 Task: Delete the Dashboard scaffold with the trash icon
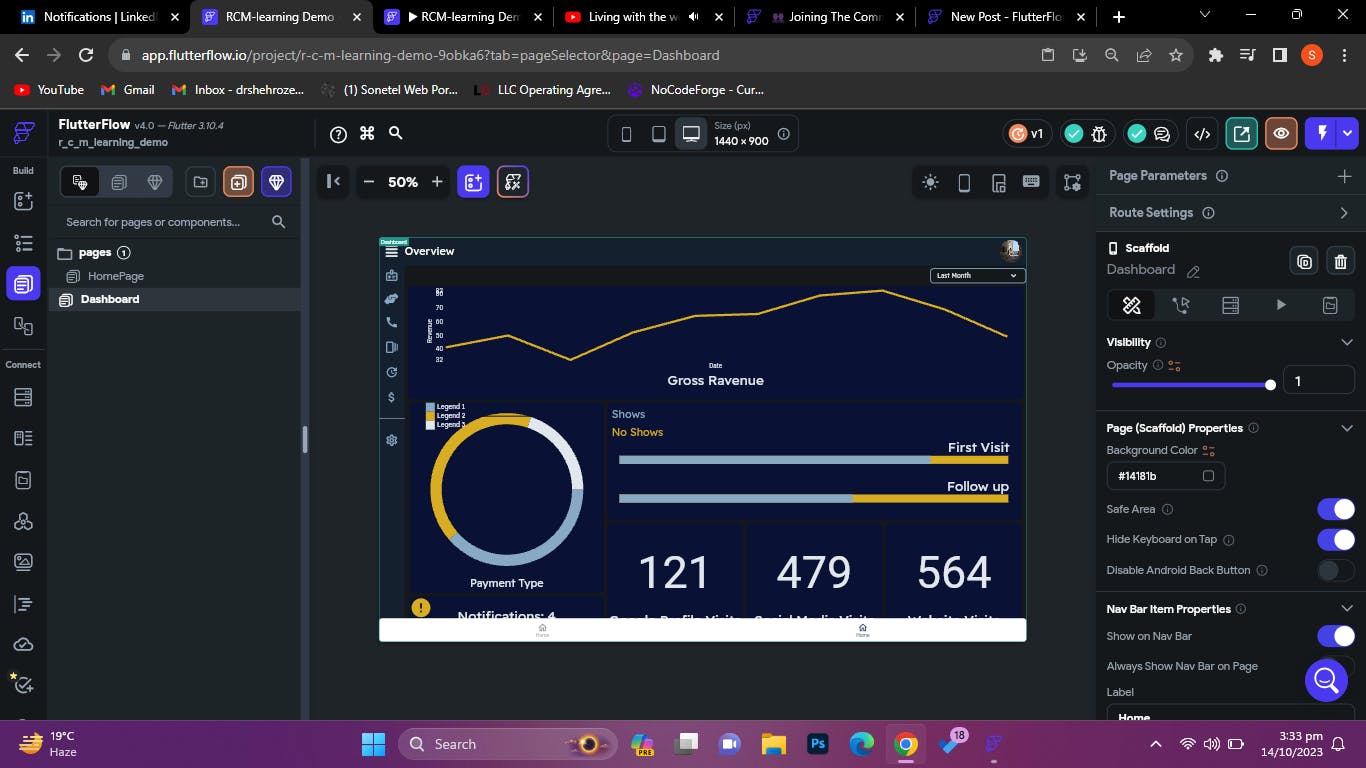click(x=1341, y=262)
